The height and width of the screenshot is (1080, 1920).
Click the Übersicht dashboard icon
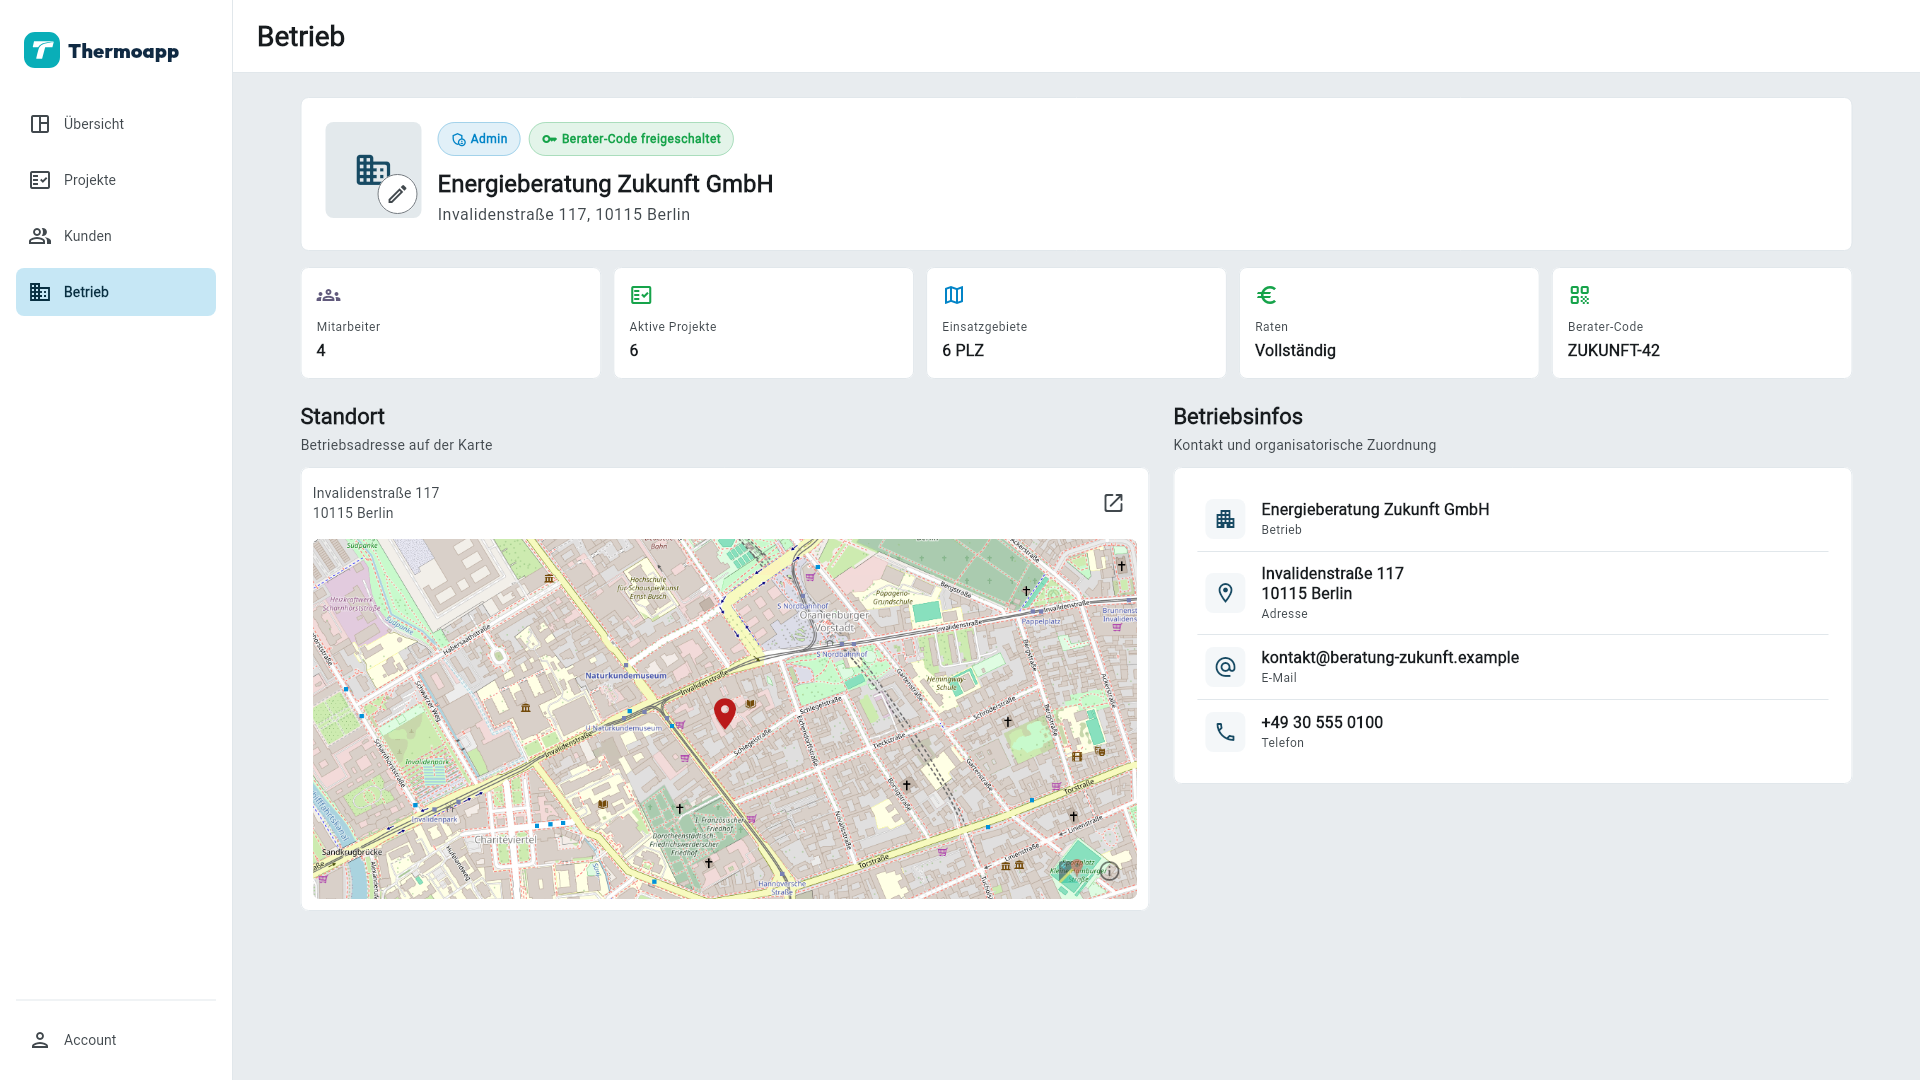point(40,124)
